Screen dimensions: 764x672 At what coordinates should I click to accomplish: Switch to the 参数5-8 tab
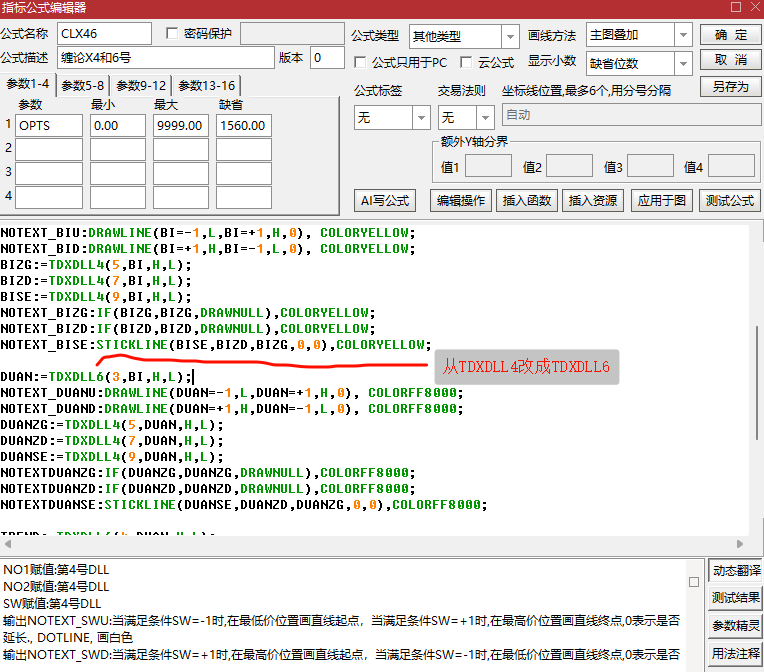coord(82,86)
